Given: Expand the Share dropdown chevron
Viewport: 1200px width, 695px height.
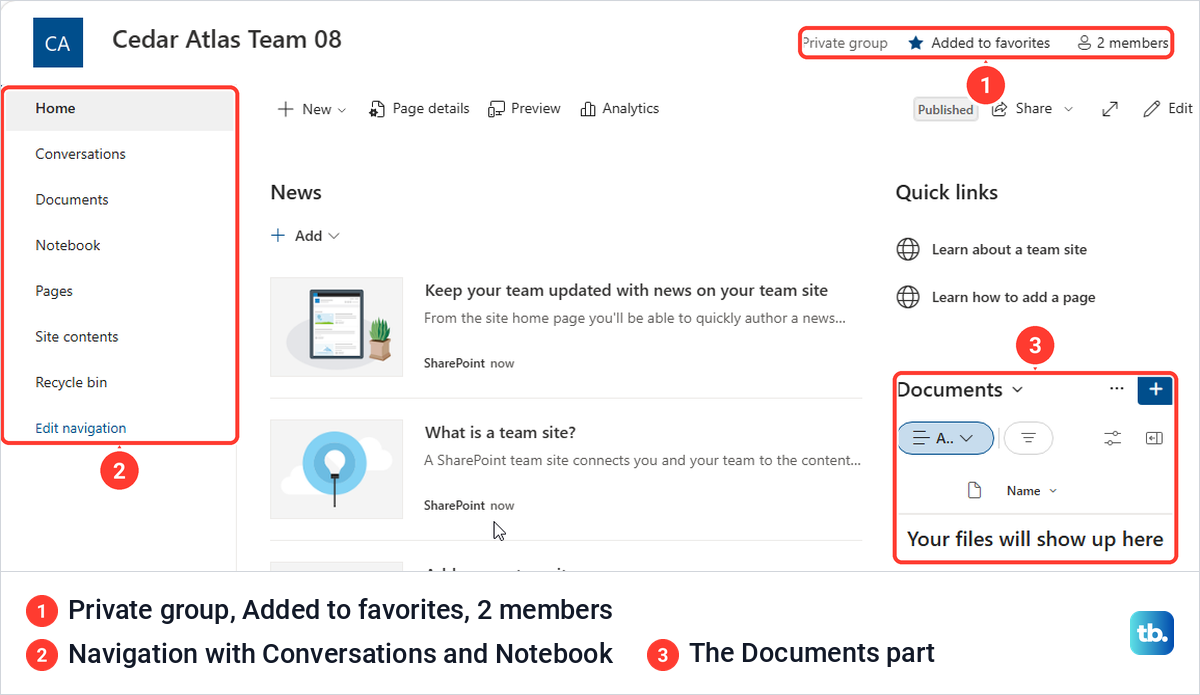Looking at the screenshot, I should [x=1068, y=109].
